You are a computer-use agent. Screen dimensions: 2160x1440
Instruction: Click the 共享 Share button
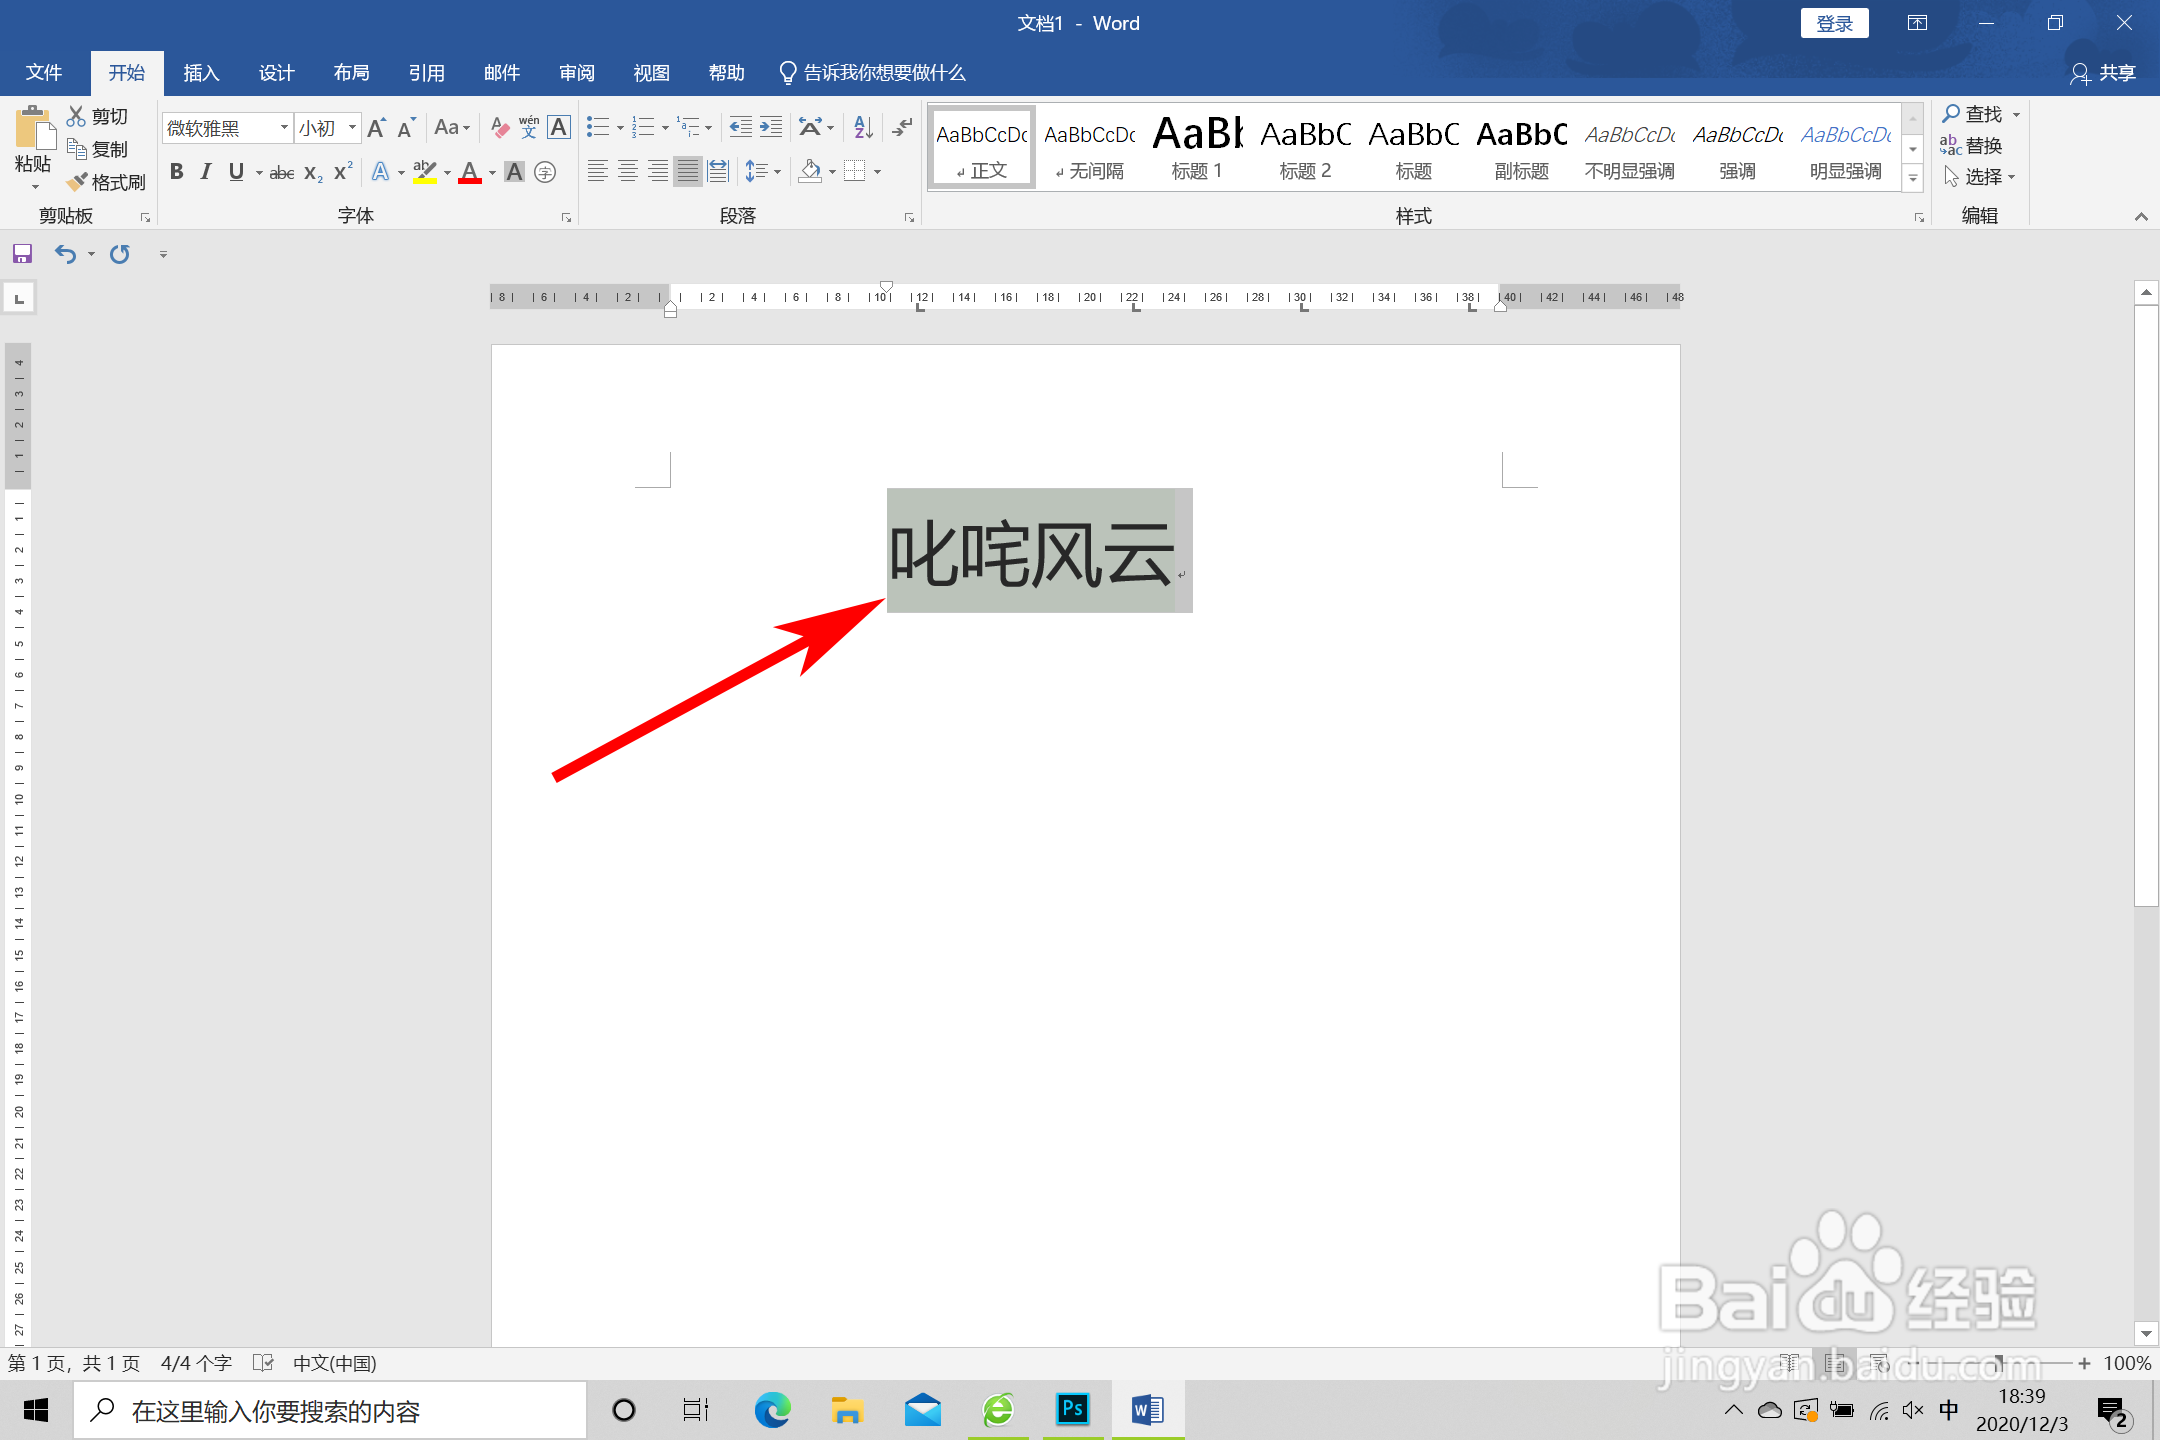click(2102, 73)
